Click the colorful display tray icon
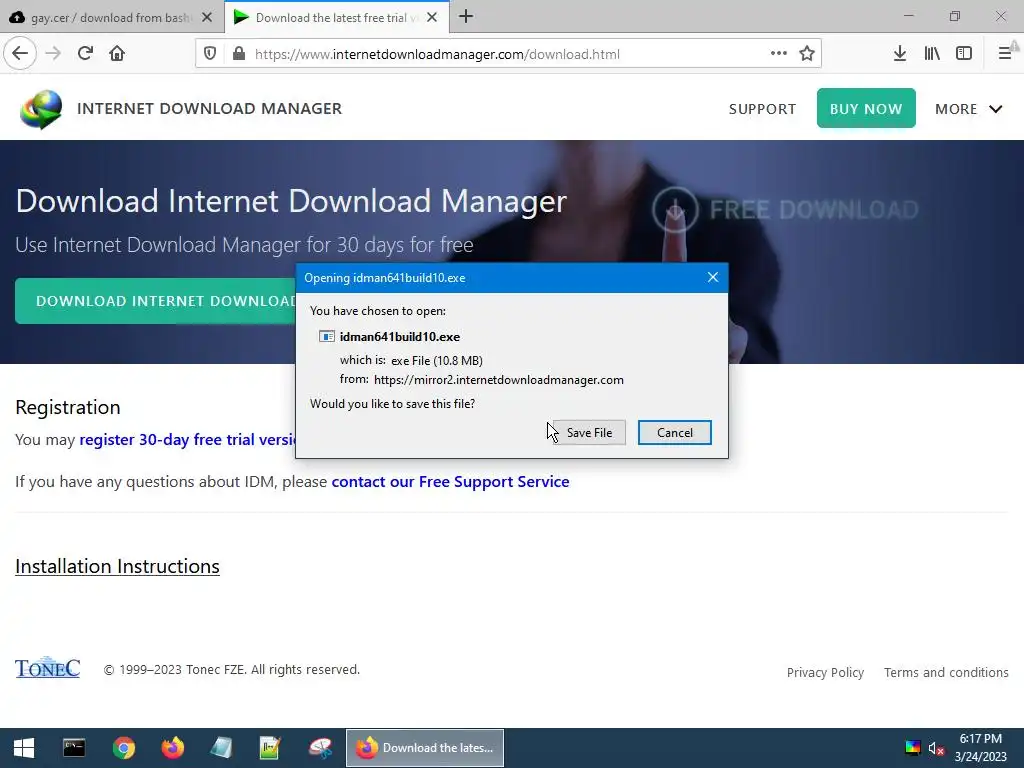 [x=912, y=748]
